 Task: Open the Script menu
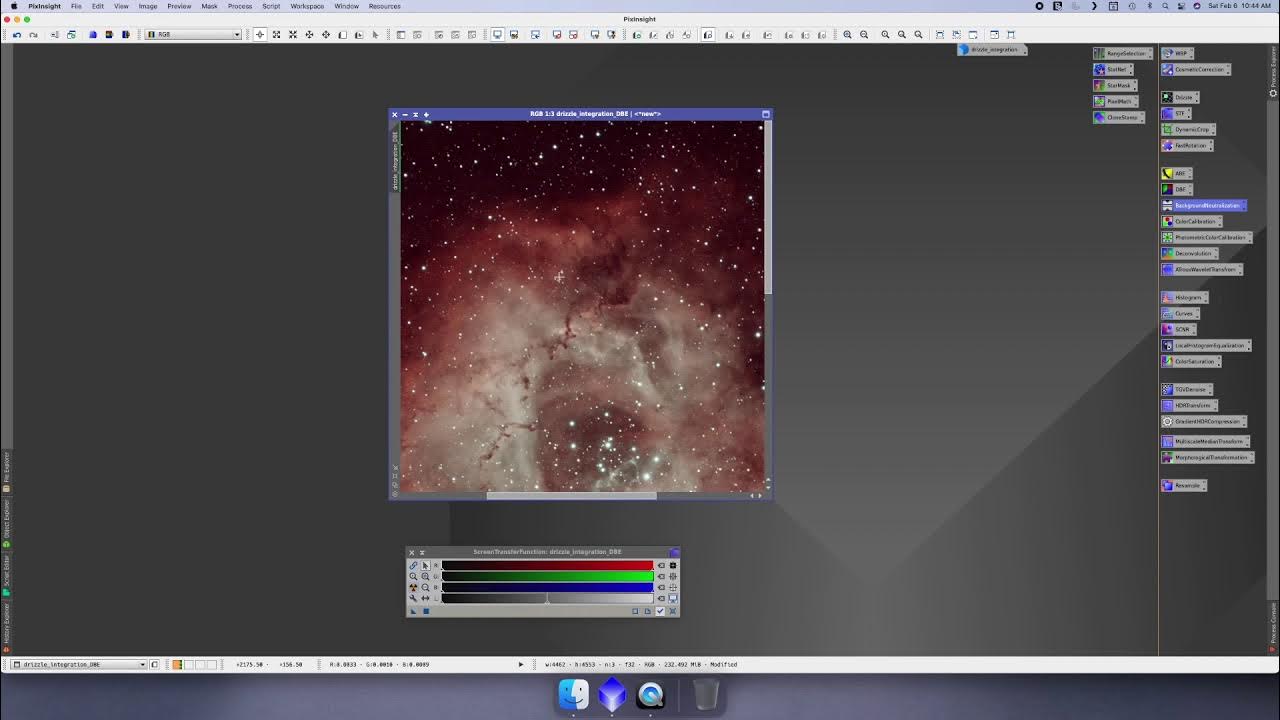(x=271, y=6)
